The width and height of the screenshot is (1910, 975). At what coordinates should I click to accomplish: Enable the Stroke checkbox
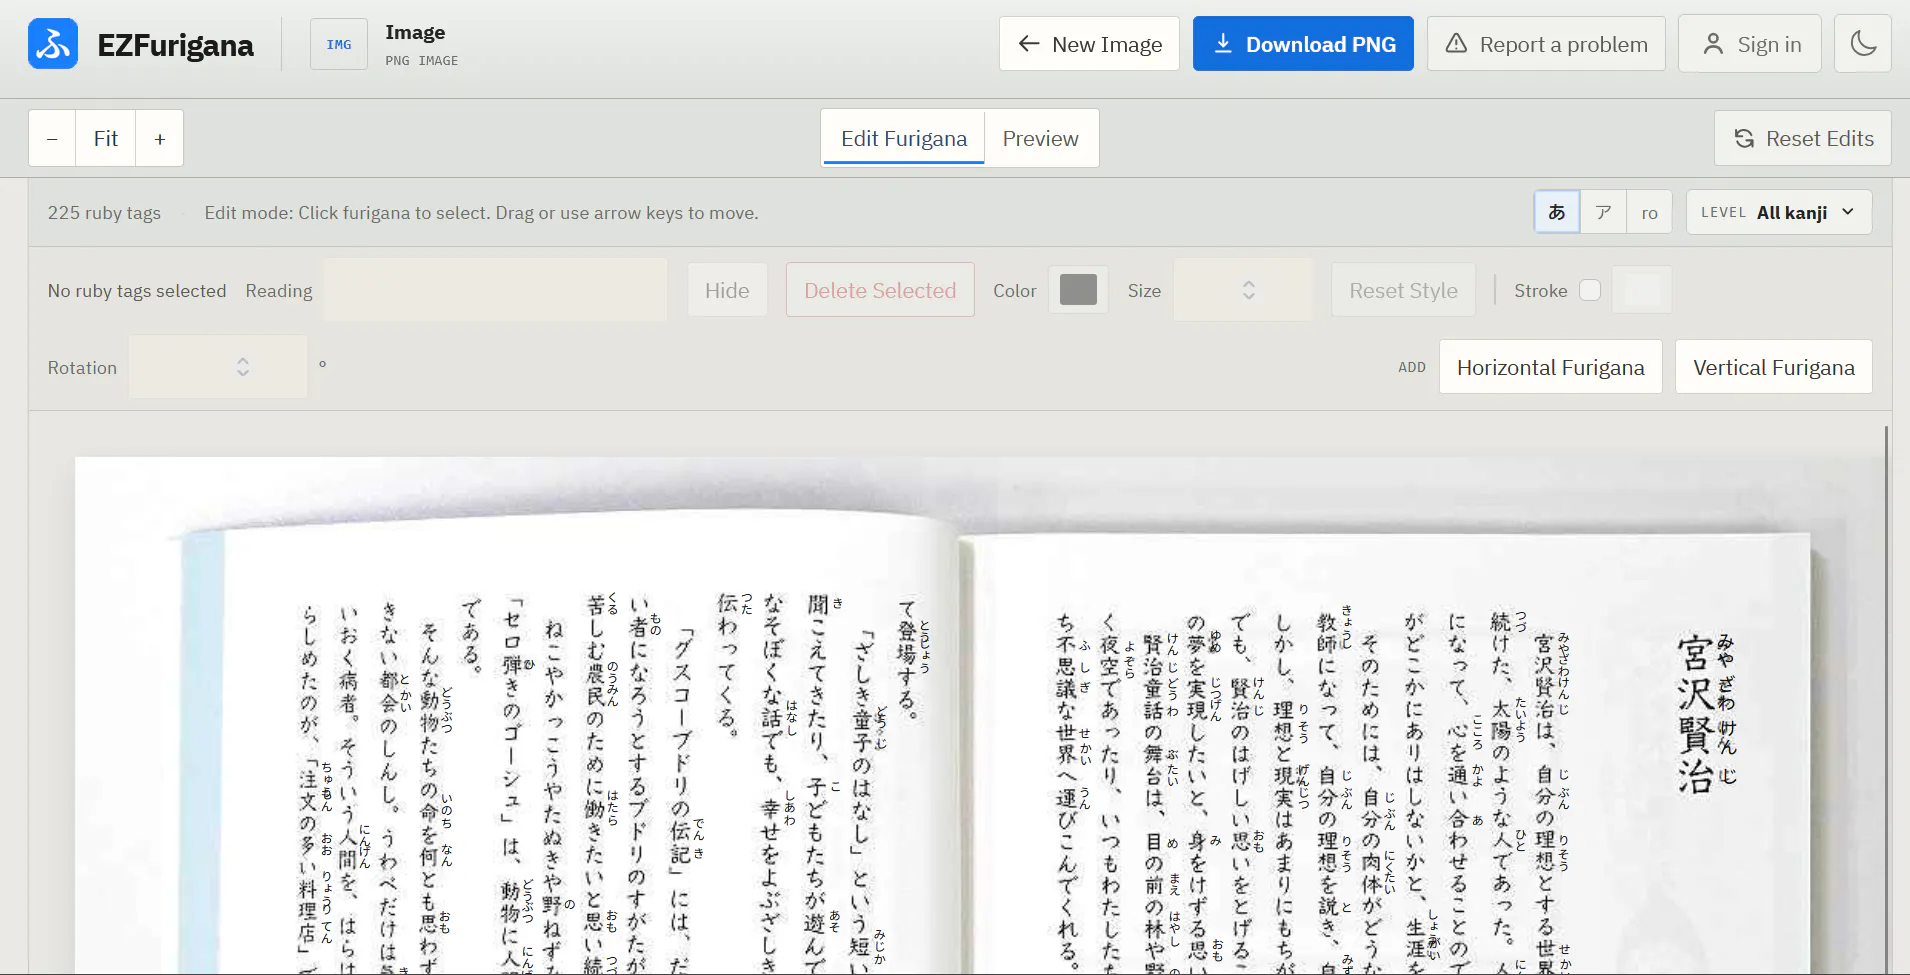[x=1590, y=290]
